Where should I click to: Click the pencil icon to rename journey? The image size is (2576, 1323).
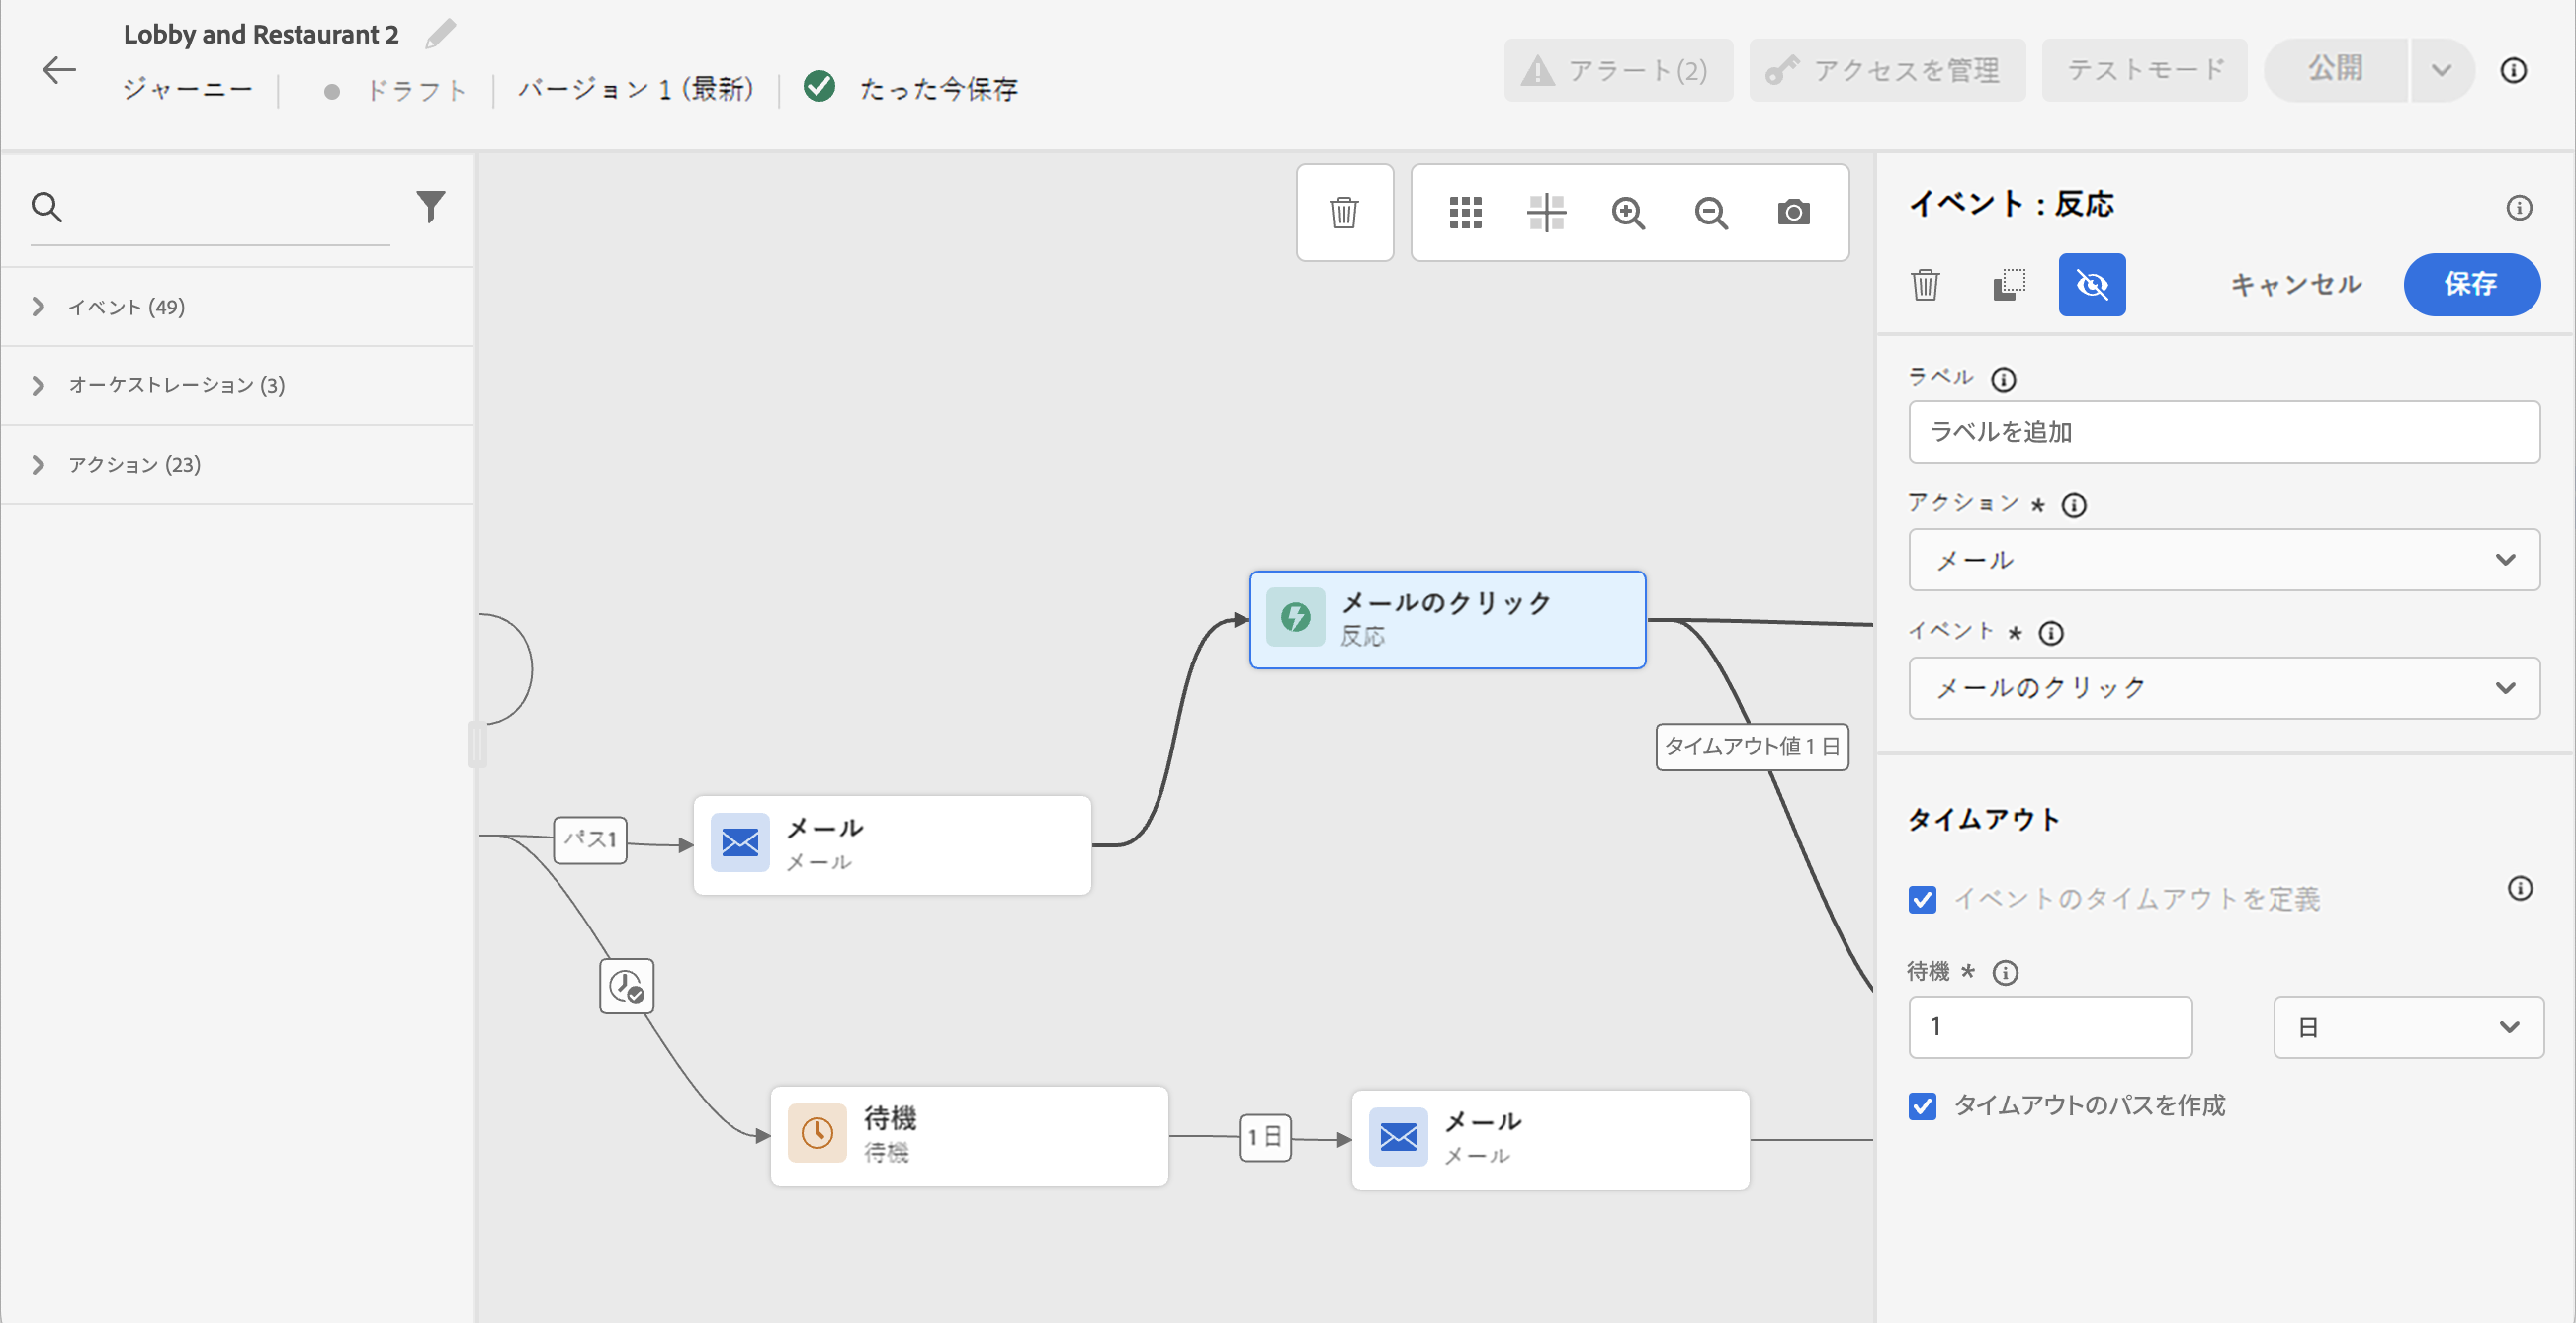[x=440, y=34]
